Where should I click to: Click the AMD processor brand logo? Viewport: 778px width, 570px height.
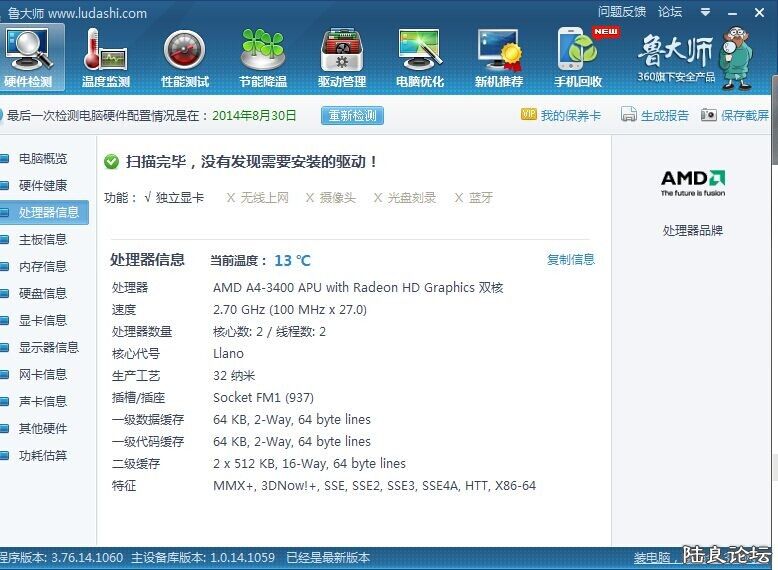tap(692, 183)
